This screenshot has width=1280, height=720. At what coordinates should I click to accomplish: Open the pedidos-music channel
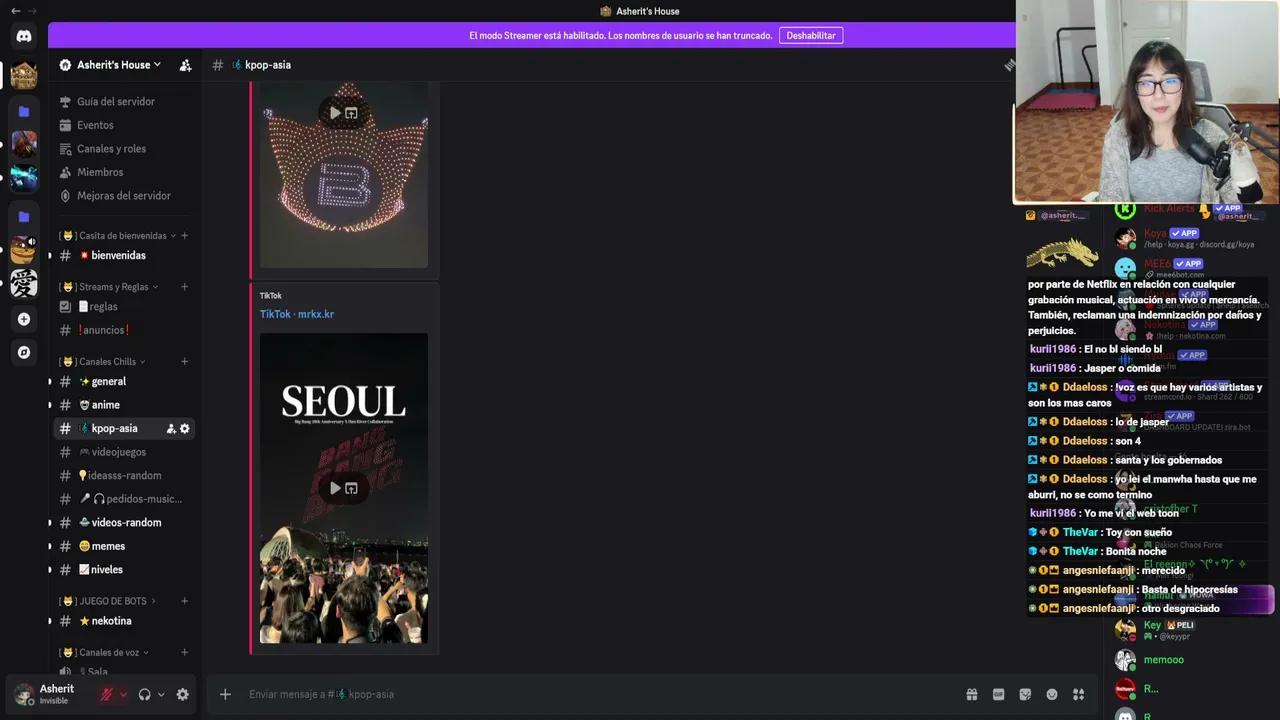(x=124, y=499)
